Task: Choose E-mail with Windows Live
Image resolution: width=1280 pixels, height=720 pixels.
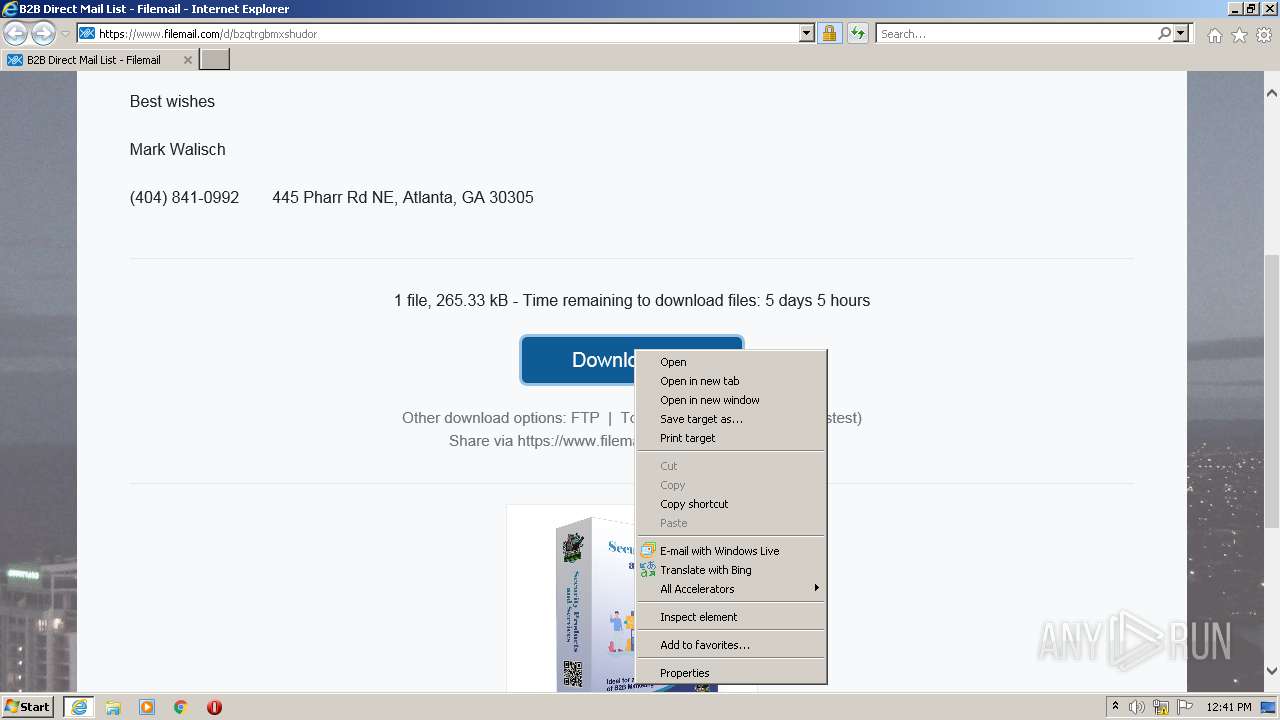Action: tap(731, 551)
